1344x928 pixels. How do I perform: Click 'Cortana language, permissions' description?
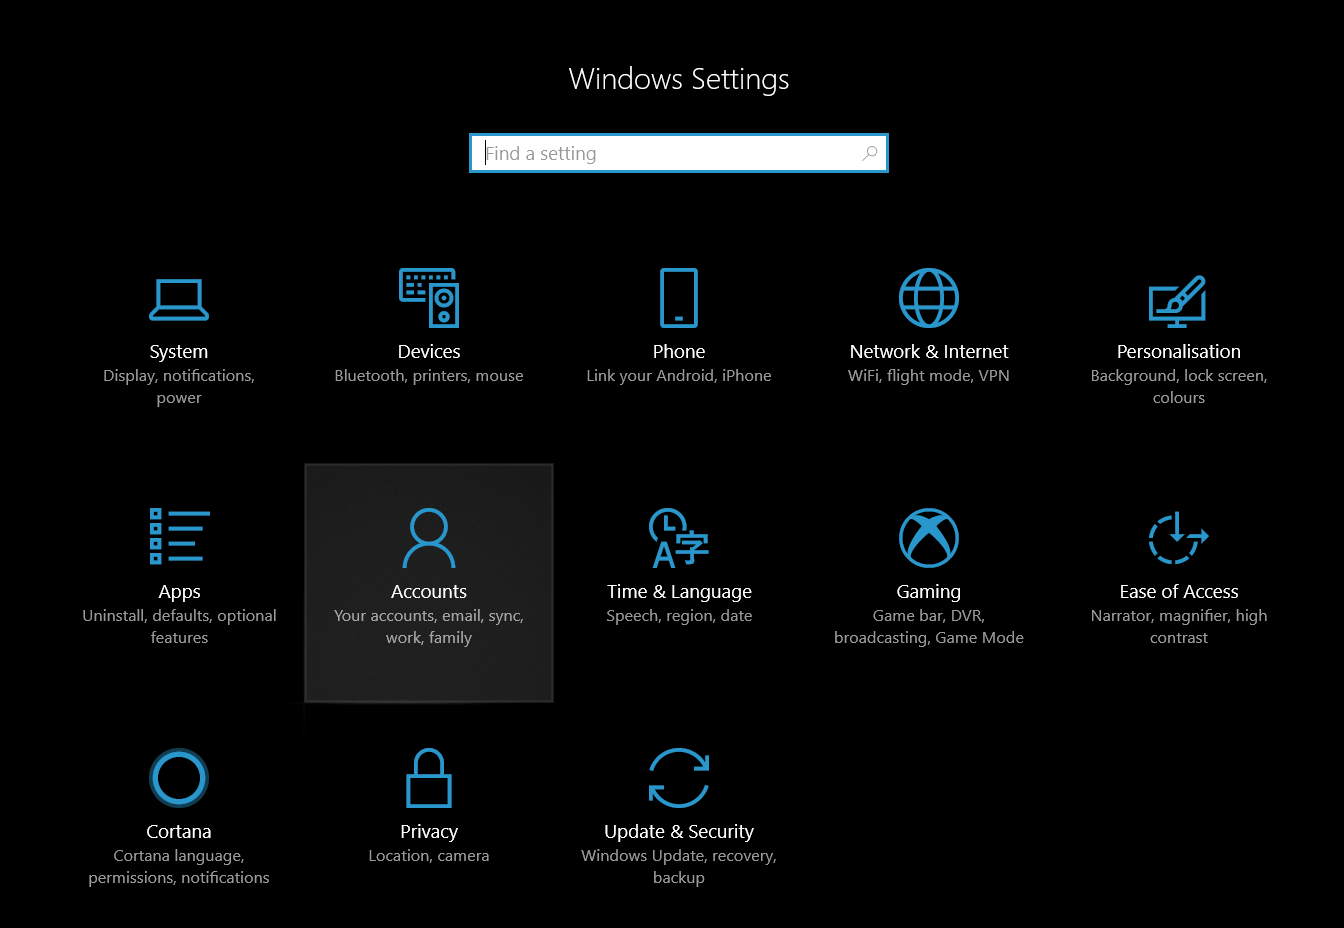coord(179,867)
